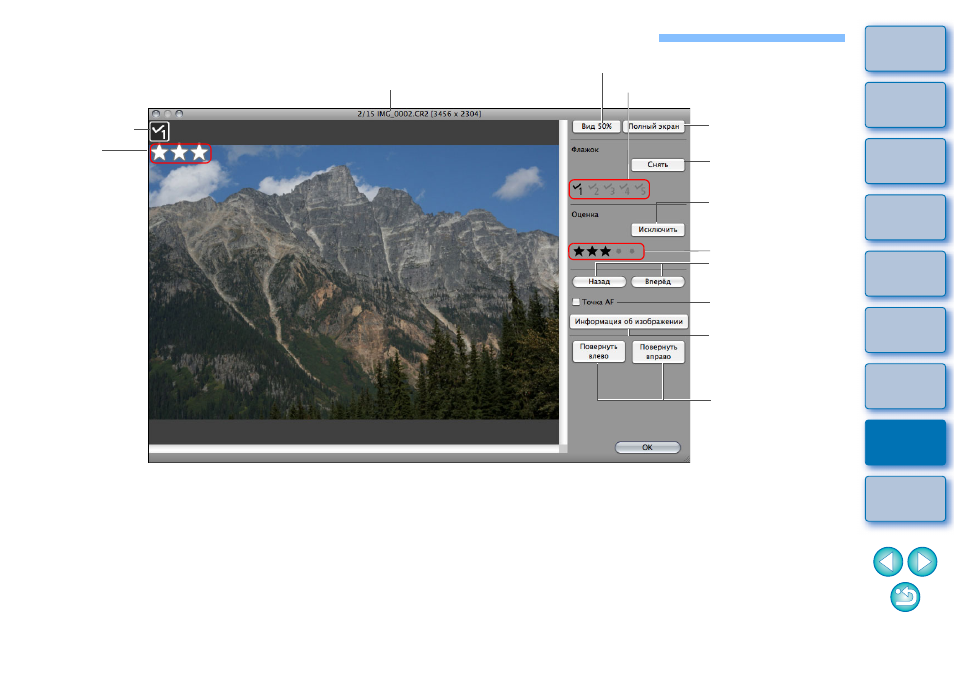Confirm with the OK button

click(647, 447)
